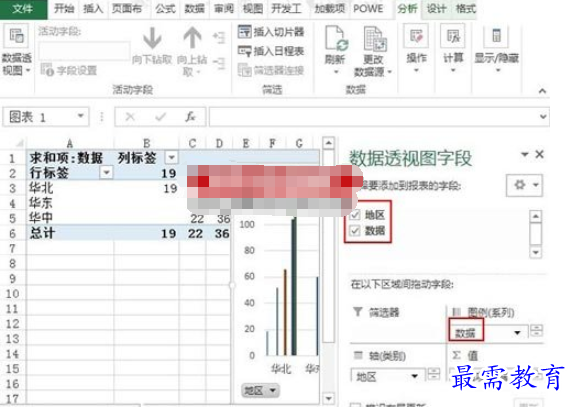Open the 列标签 filter dropdown
This screenshot has height=409, width=573.
tap(171, 158)
